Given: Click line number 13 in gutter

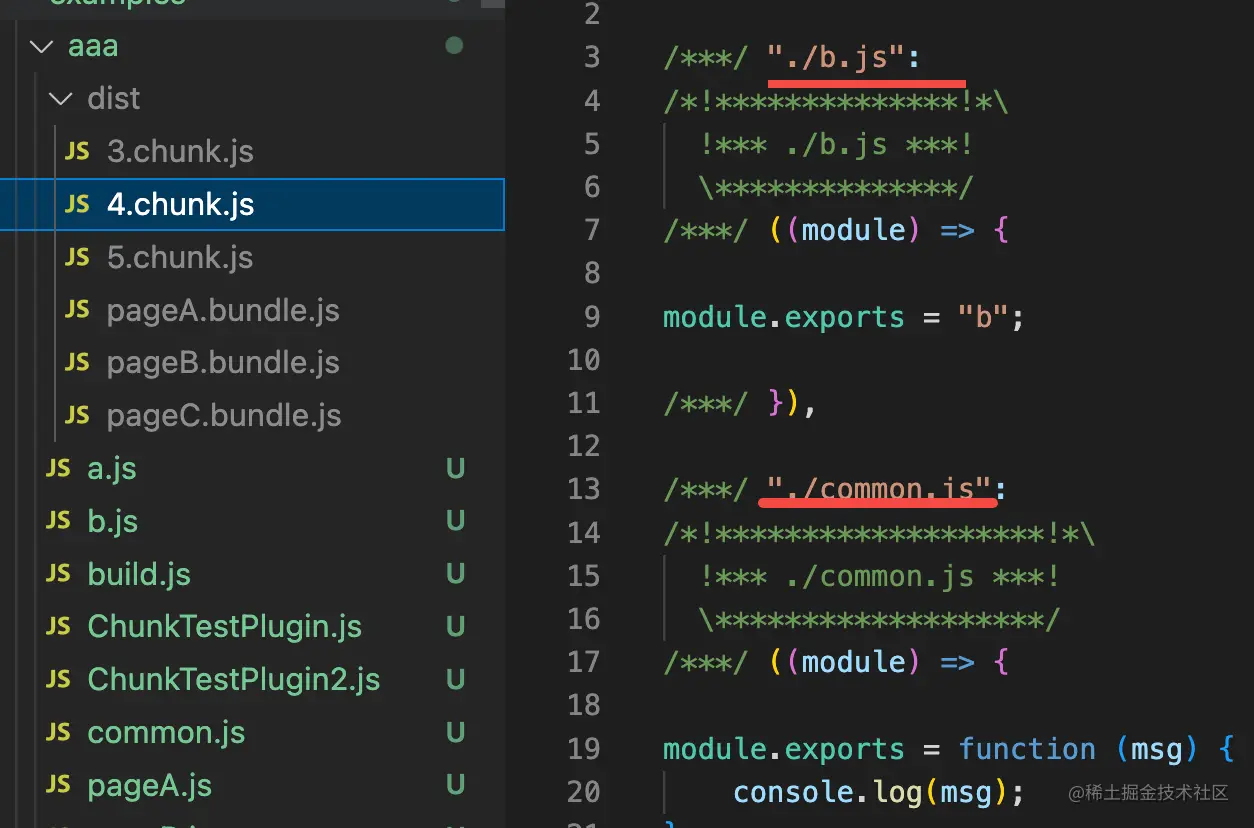Looking at the screenshot, I should pos(584,489).
